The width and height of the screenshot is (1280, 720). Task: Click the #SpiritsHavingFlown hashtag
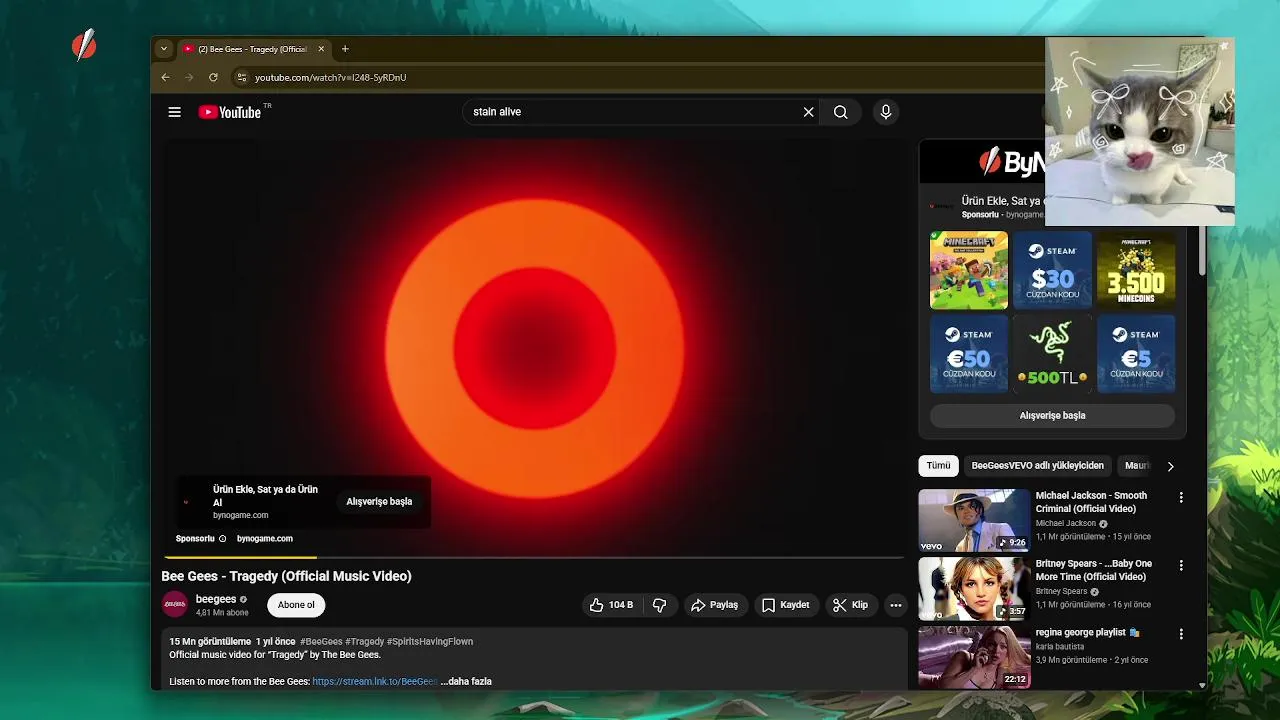pyautogui.click(x=430, y=642)
